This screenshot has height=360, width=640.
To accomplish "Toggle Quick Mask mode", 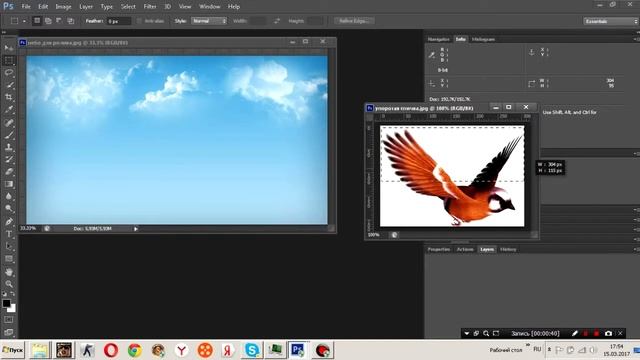I will click(9, 320).
